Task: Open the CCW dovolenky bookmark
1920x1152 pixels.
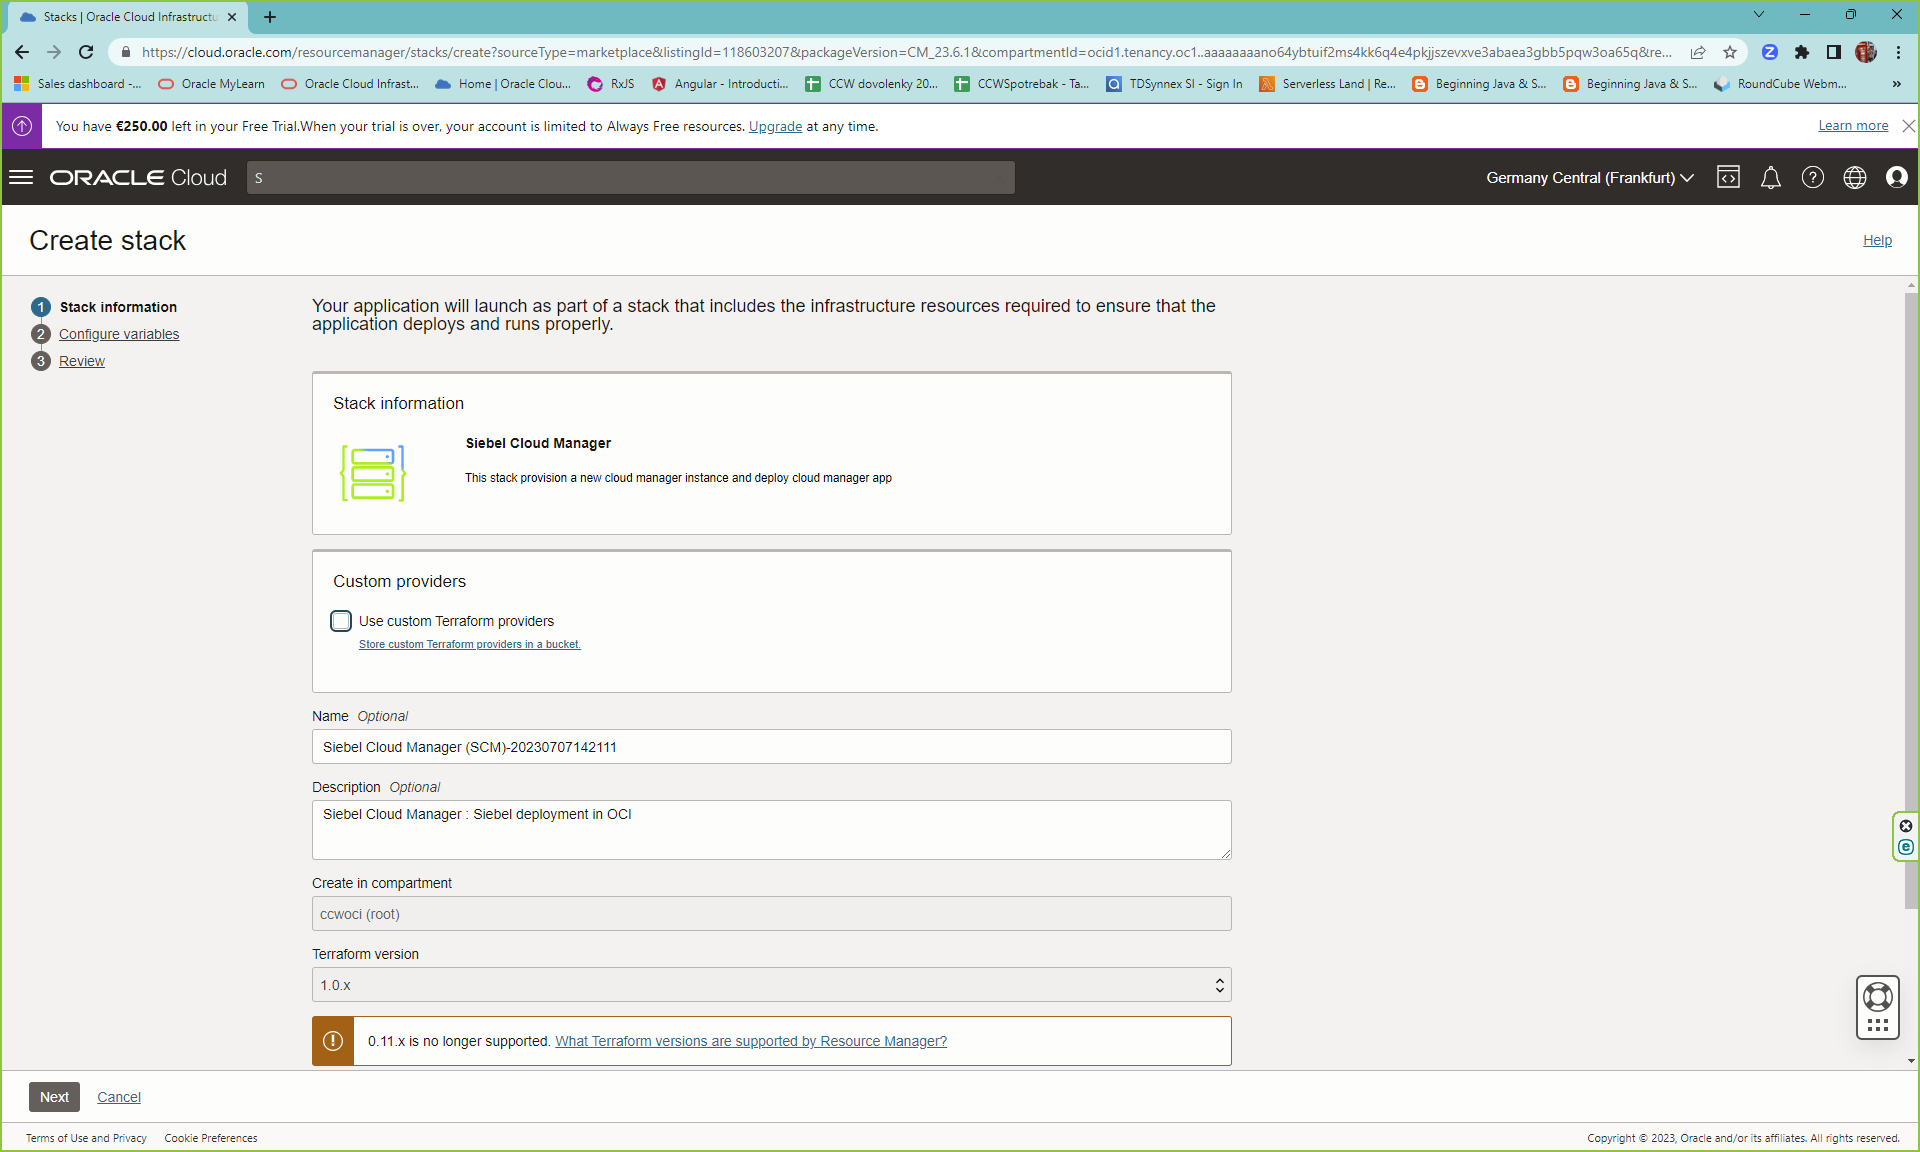Action: tap(872, 84)
